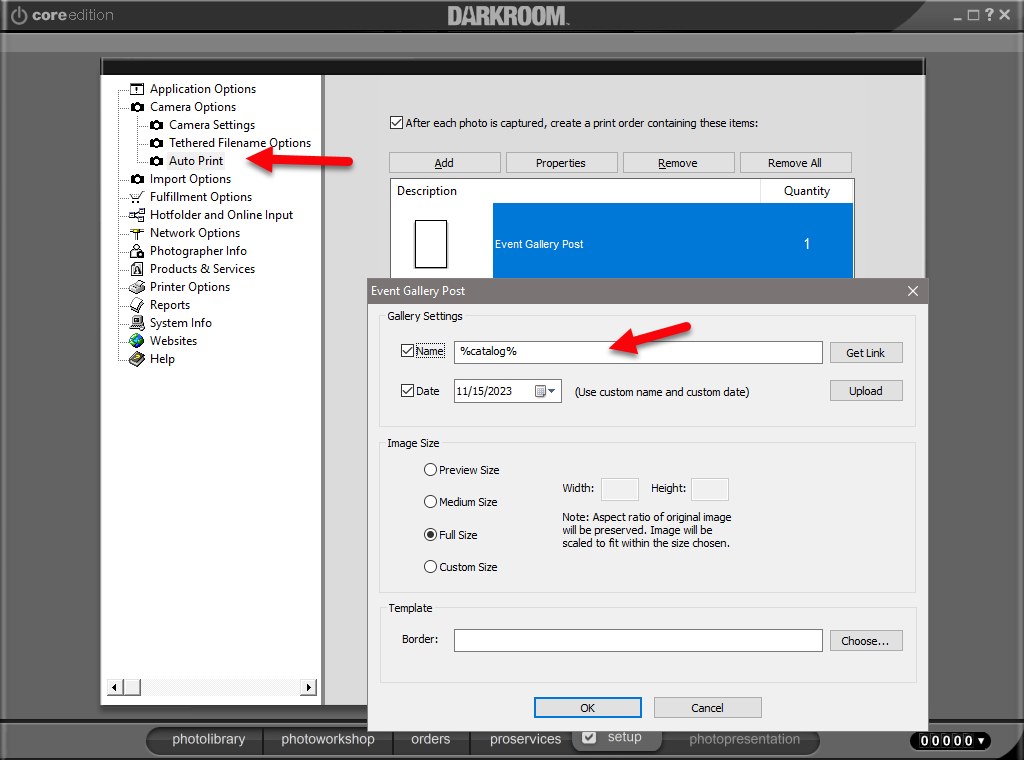
Task: Switch to the setup tab
Action: (616, 737)
